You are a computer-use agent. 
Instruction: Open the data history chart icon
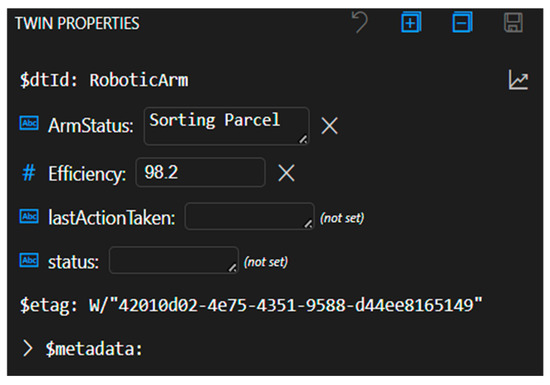pos(518,80)
